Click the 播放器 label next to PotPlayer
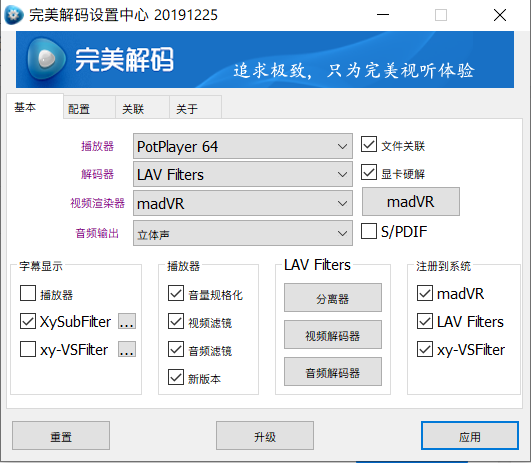Image resolution: width=531 pixels, height=463 pixels. click(98, 146)
